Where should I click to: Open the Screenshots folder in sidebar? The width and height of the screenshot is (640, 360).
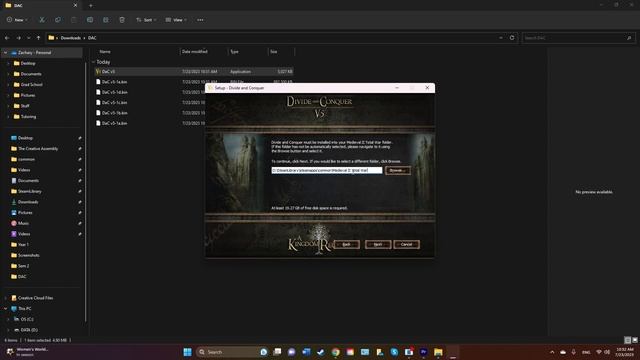pyautogui.click(x=29, y=255)
